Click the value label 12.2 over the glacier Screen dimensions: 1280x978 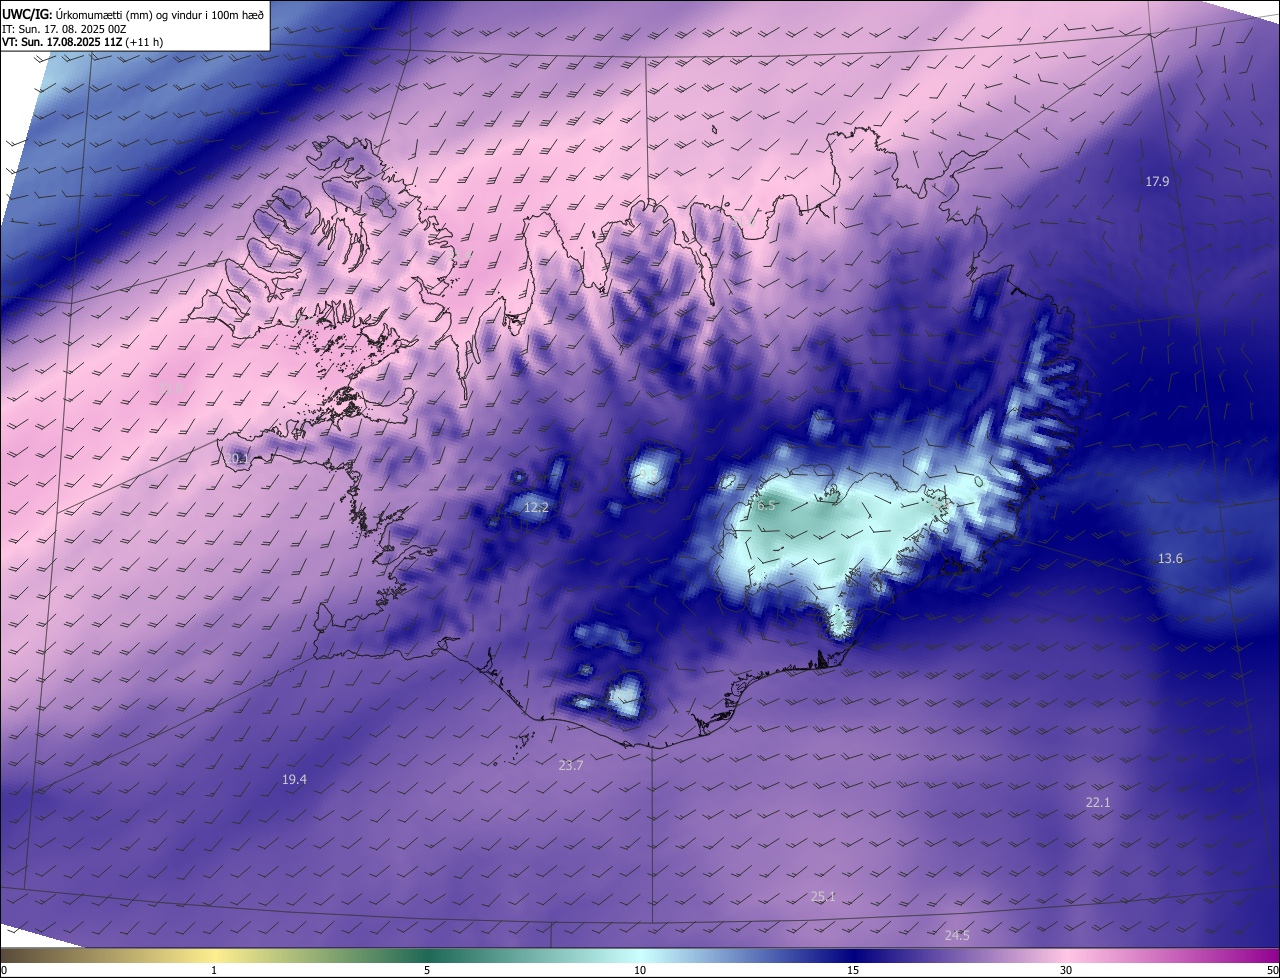(536, 508)
